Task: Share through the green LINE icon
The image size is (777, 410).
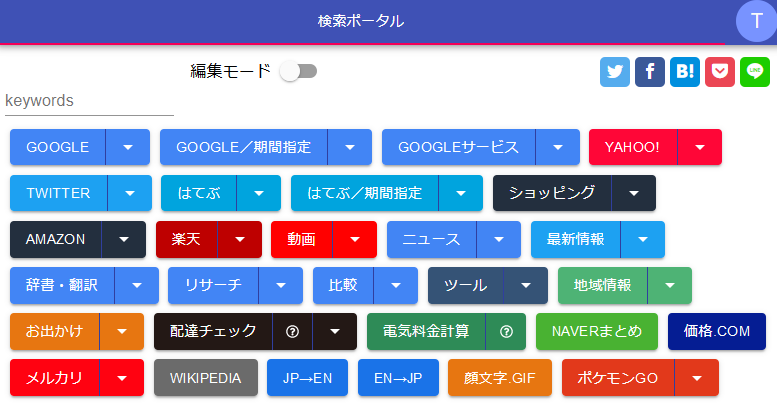Action: coord(755,72)
